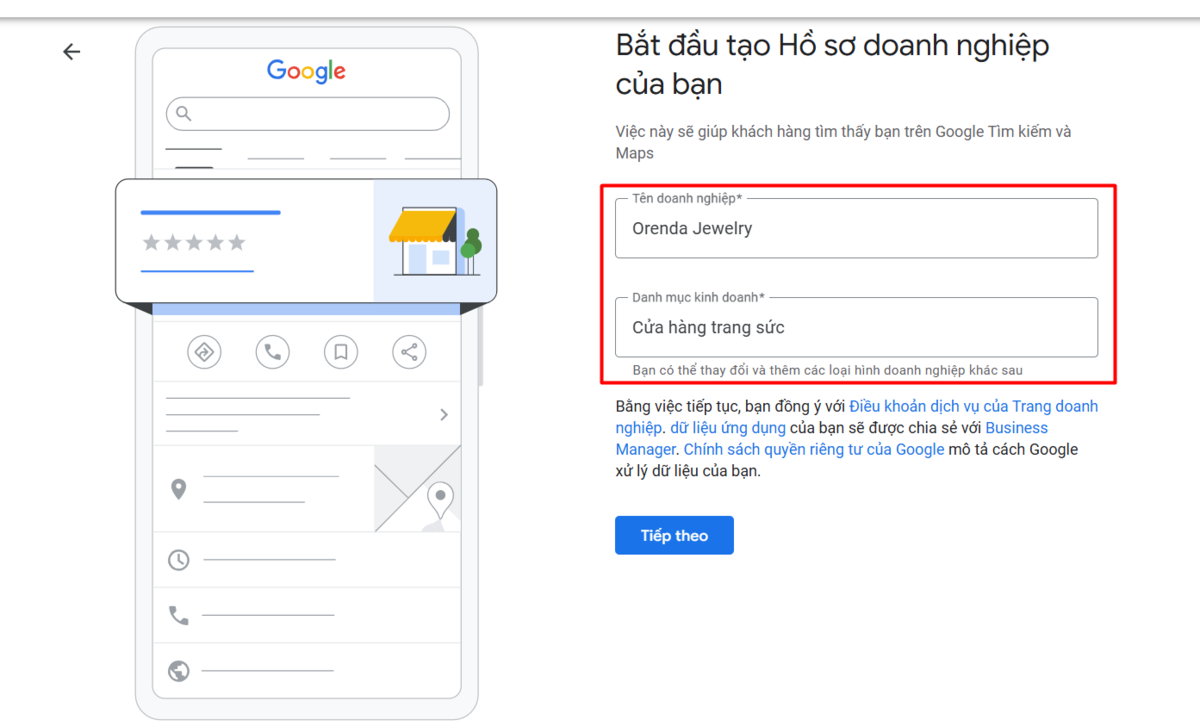Click the search magnifier icon in the search bar
This screenshot has height=726, width=1200.
(183, 114)
